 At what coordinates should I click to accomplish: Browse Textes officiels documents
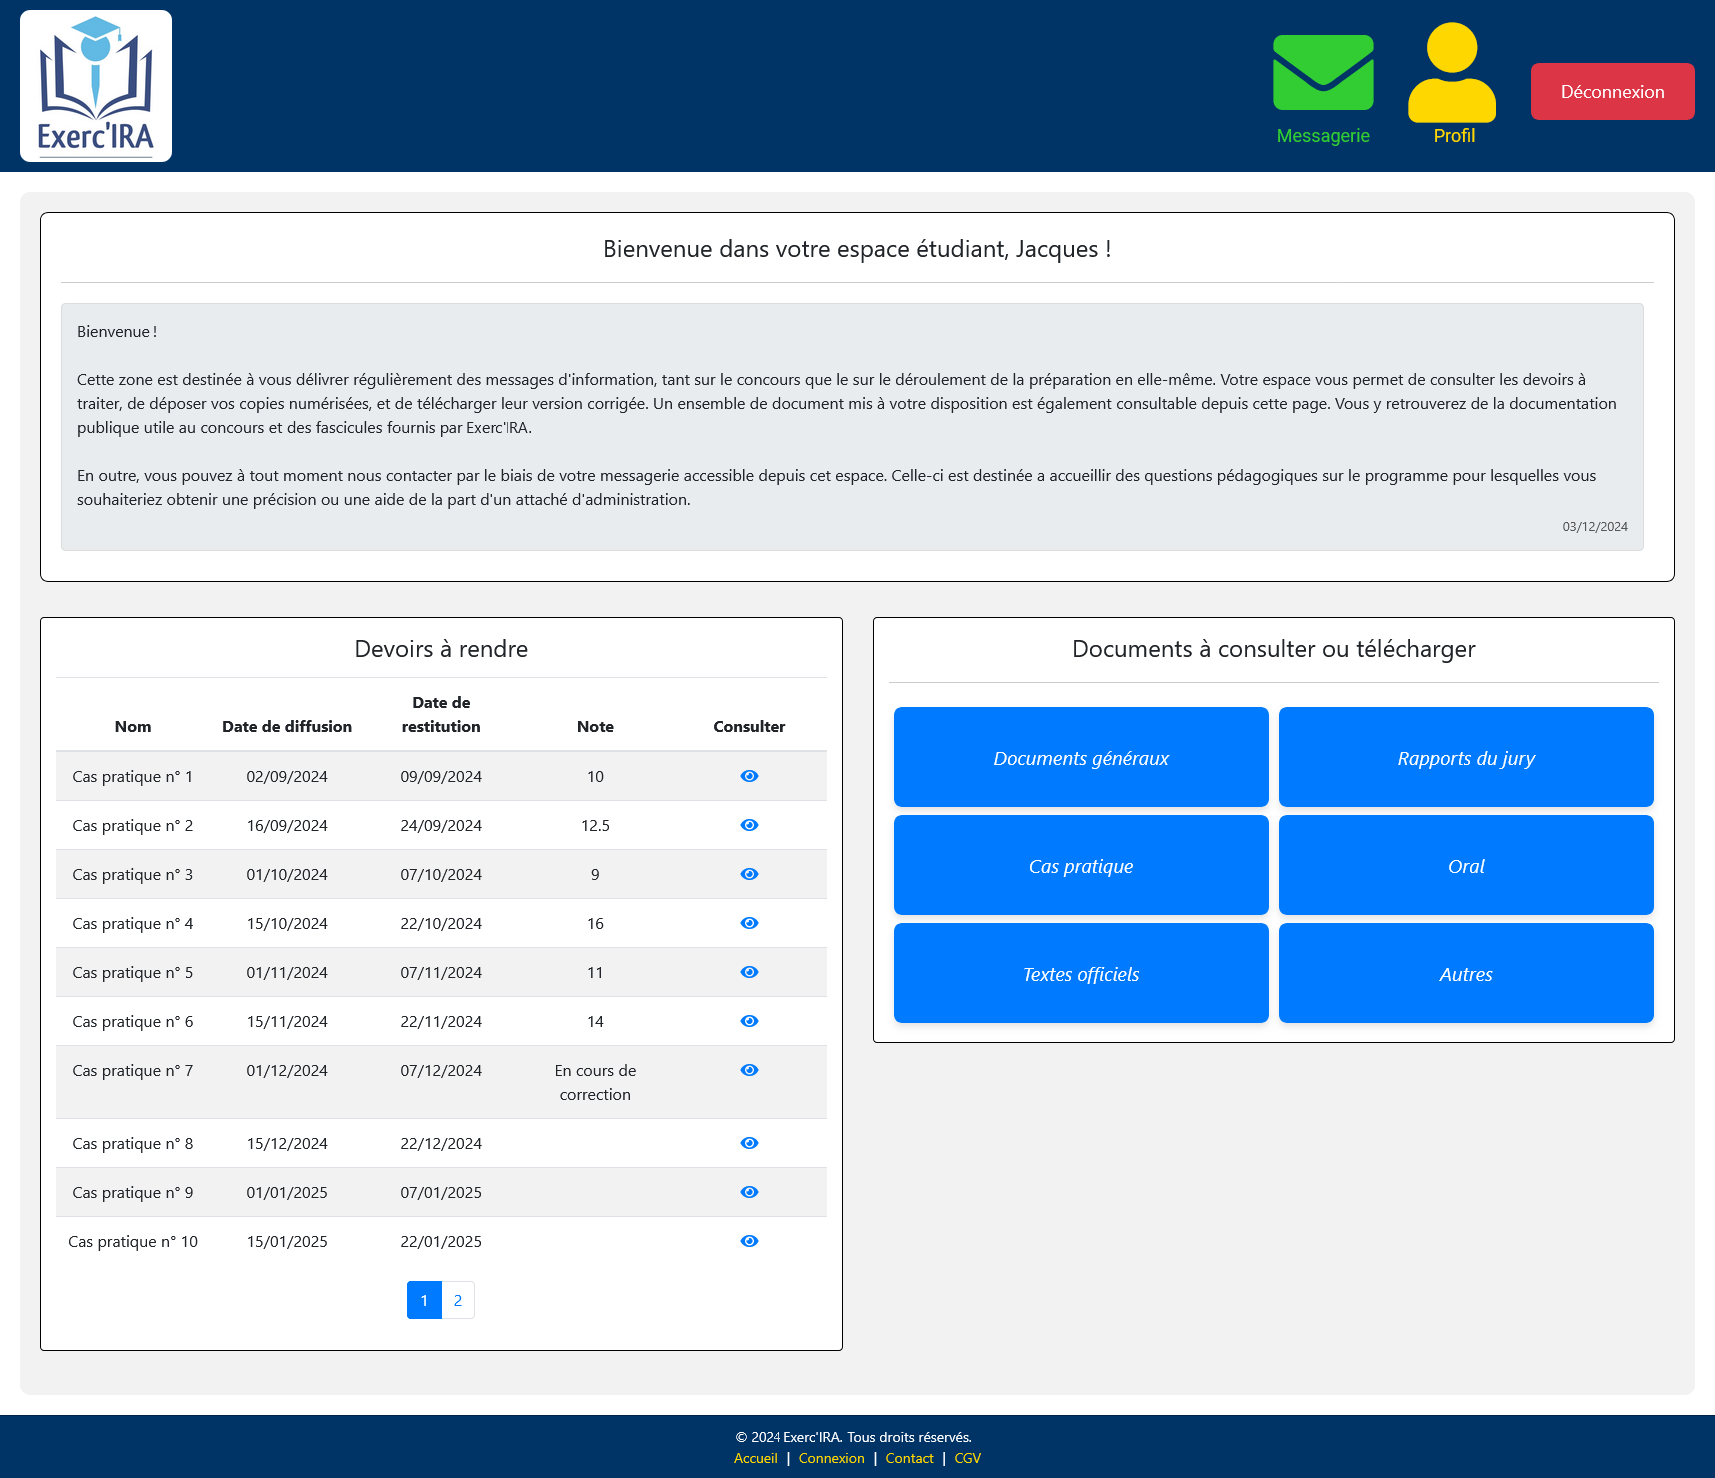click(1081, 973)
